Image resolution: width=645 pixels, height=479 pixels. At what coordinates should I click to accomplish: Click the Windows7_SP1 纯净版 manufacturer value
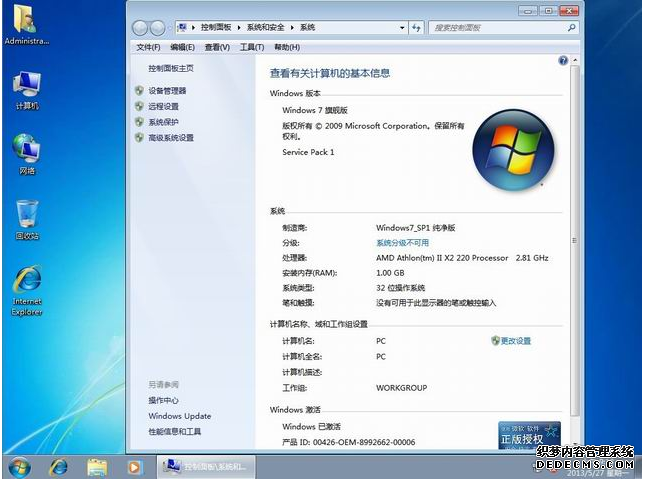[x=415, y=228]
